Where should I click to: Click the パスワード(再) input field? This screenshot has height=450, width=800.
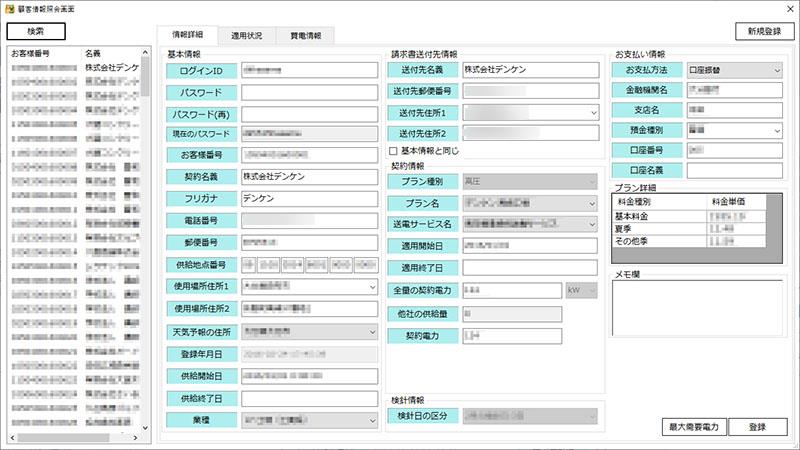tap(310, 114)
